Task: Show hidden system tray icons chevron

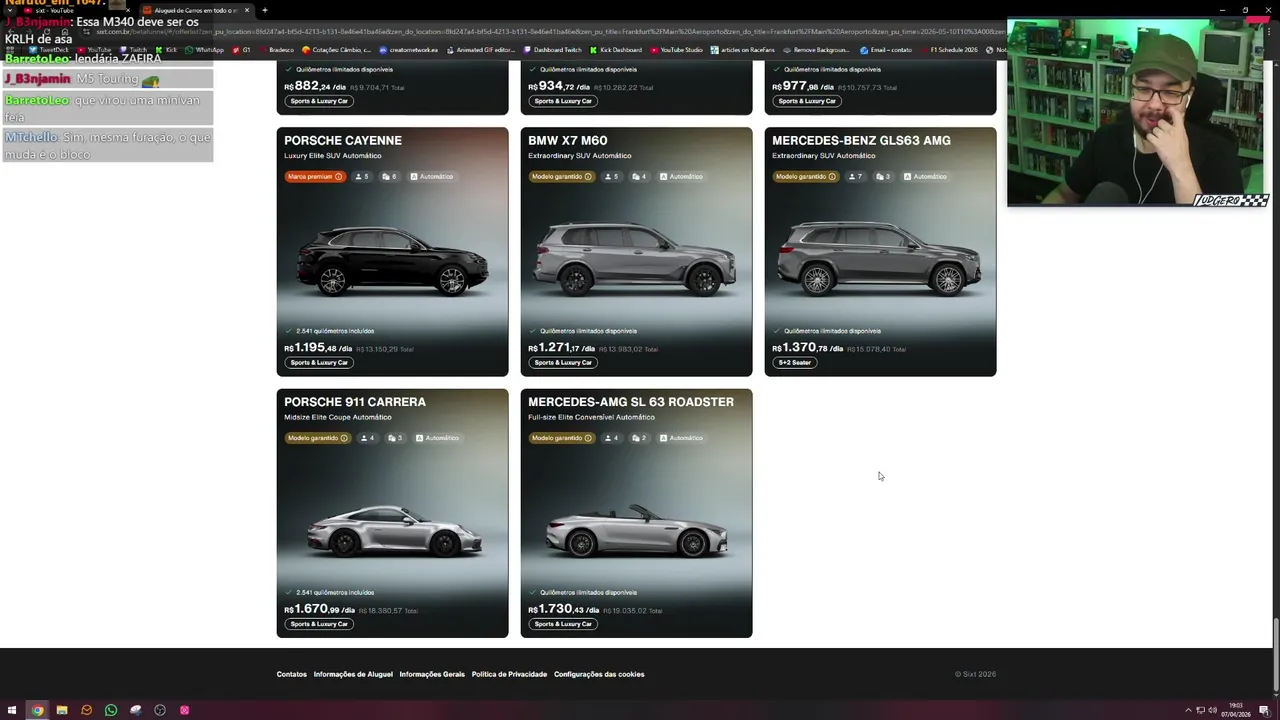Action: (x=1188, y=710)
